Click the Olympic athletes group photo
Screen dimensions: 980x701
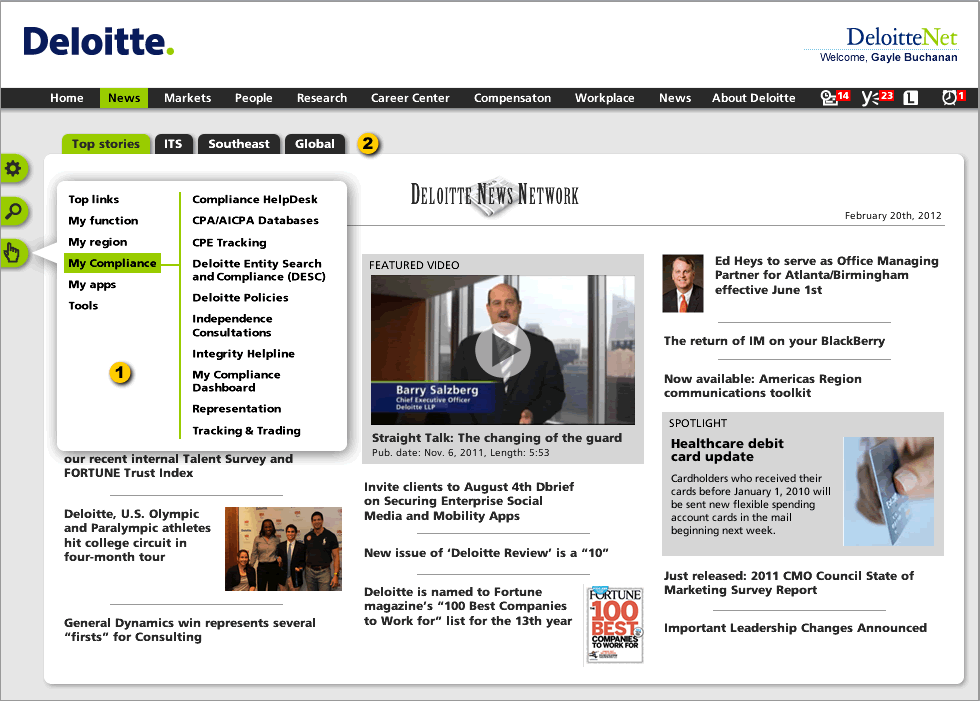click(x=283, y=549)
